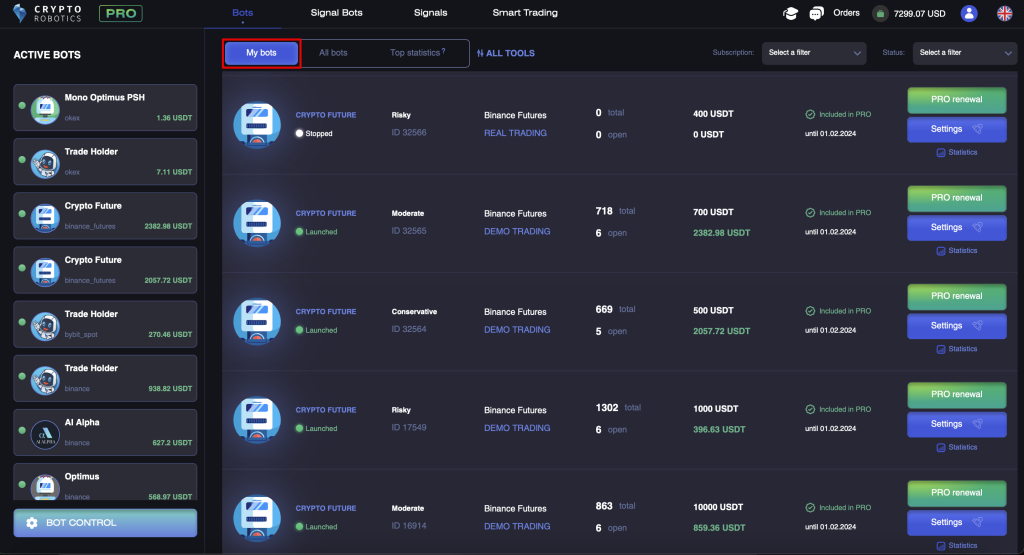Open the Orders link

[x=846, y=13]
